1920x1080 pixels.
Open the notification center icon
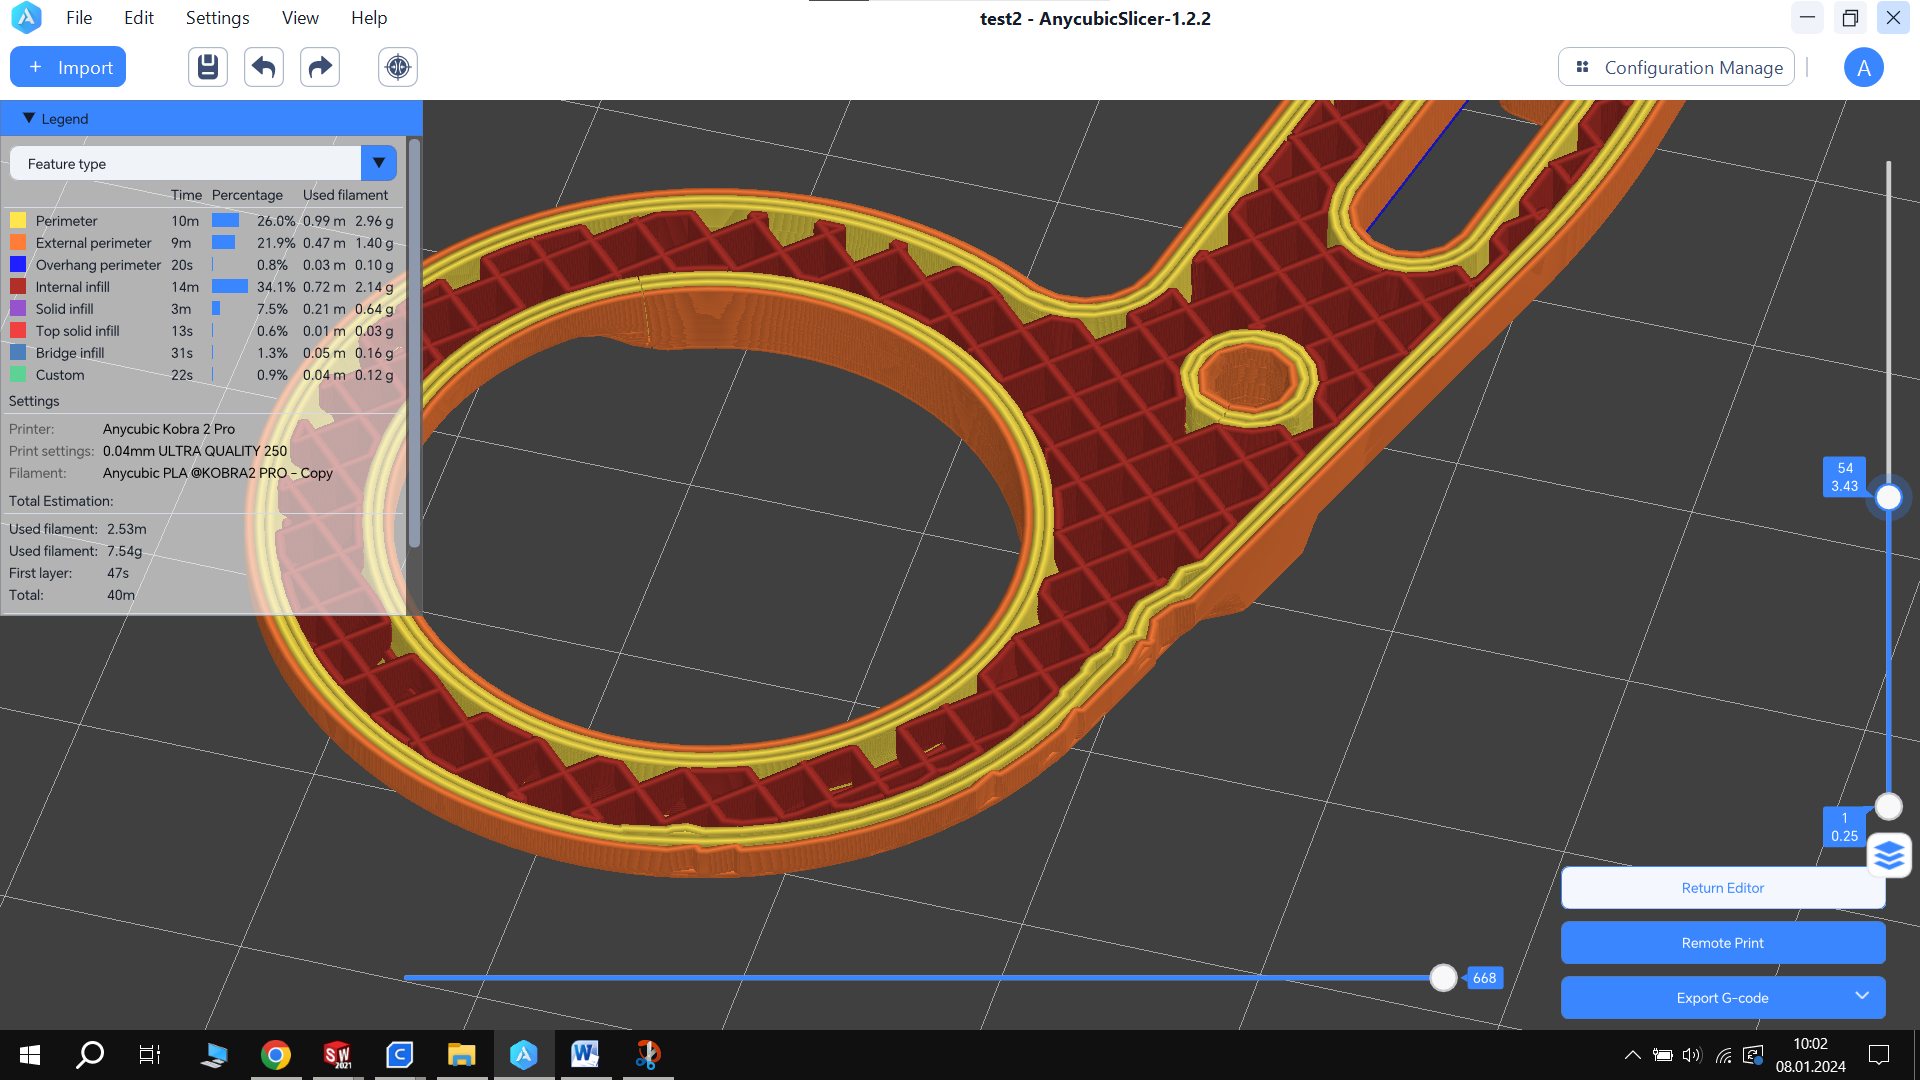1879,1055
